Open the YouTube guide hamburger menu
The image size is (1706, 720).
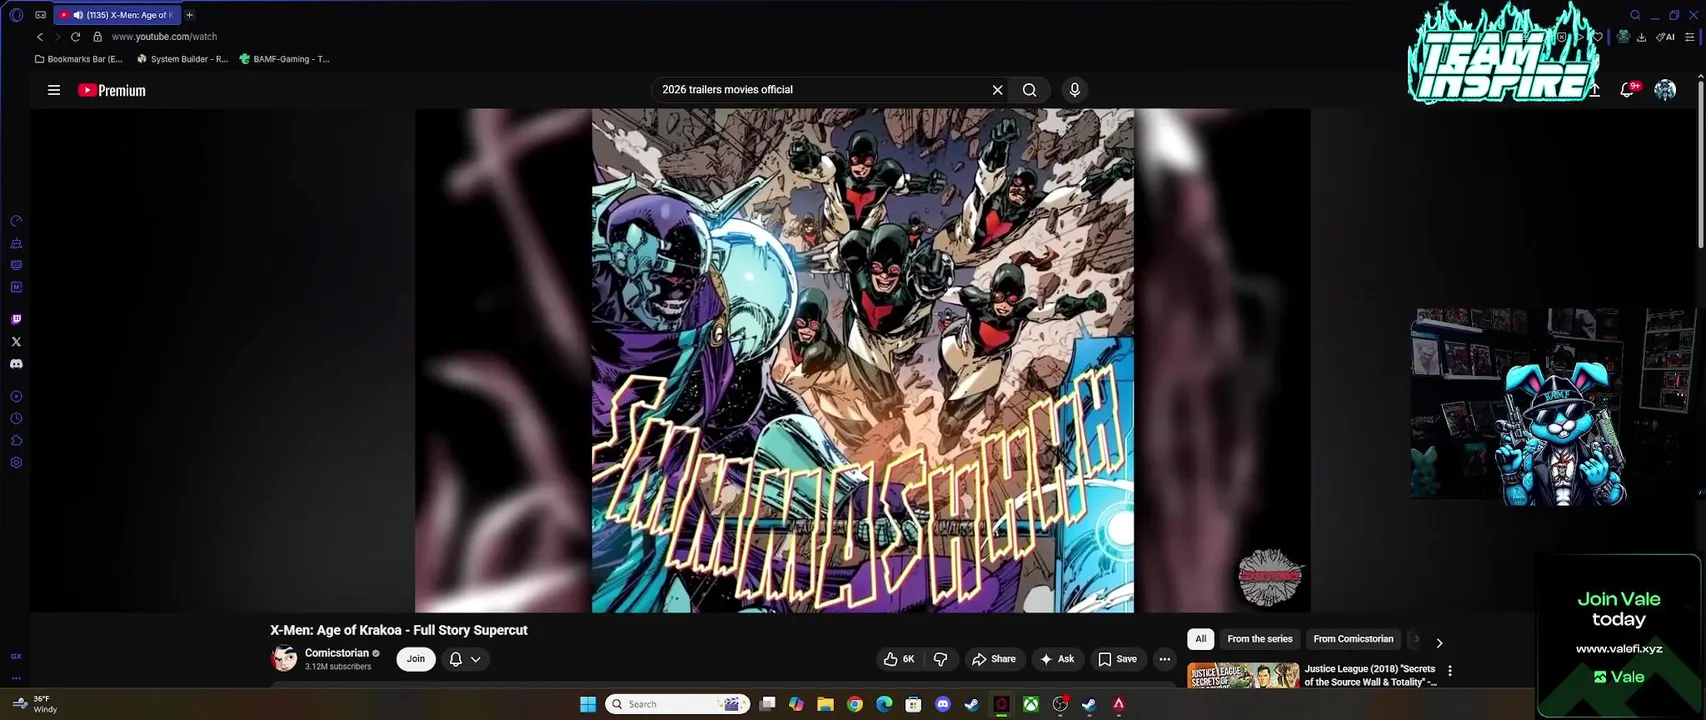[54, 90]
